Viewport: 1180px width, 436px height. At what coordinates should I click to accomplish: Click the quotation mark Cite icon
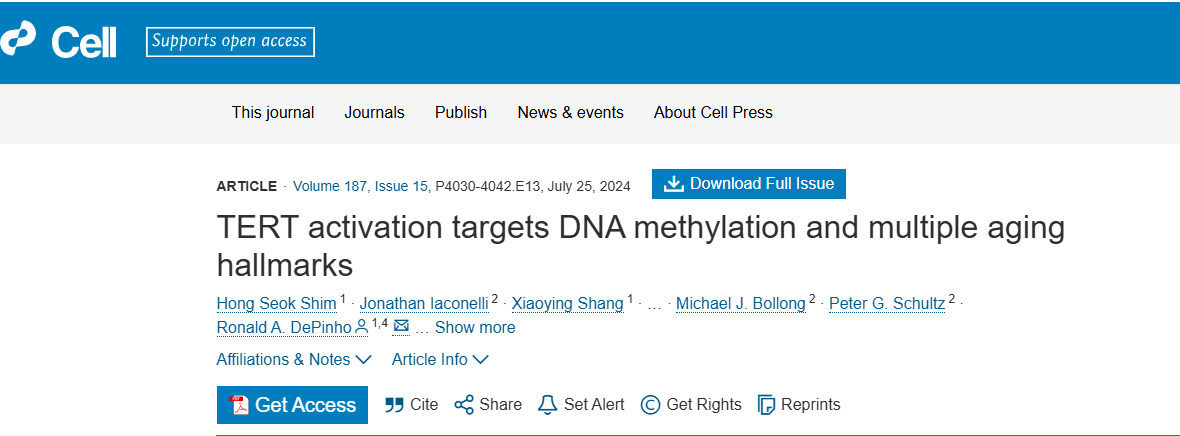[x=394, y=404]
